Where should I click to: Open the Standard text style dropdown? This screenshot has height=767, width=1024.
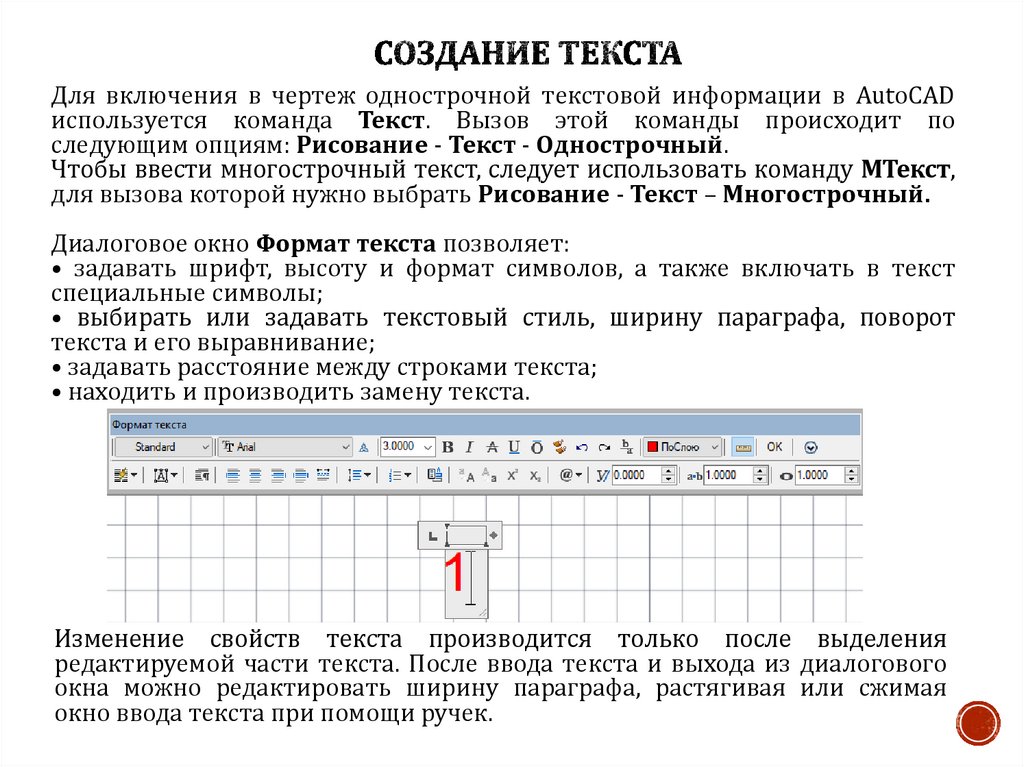[162, 447]
